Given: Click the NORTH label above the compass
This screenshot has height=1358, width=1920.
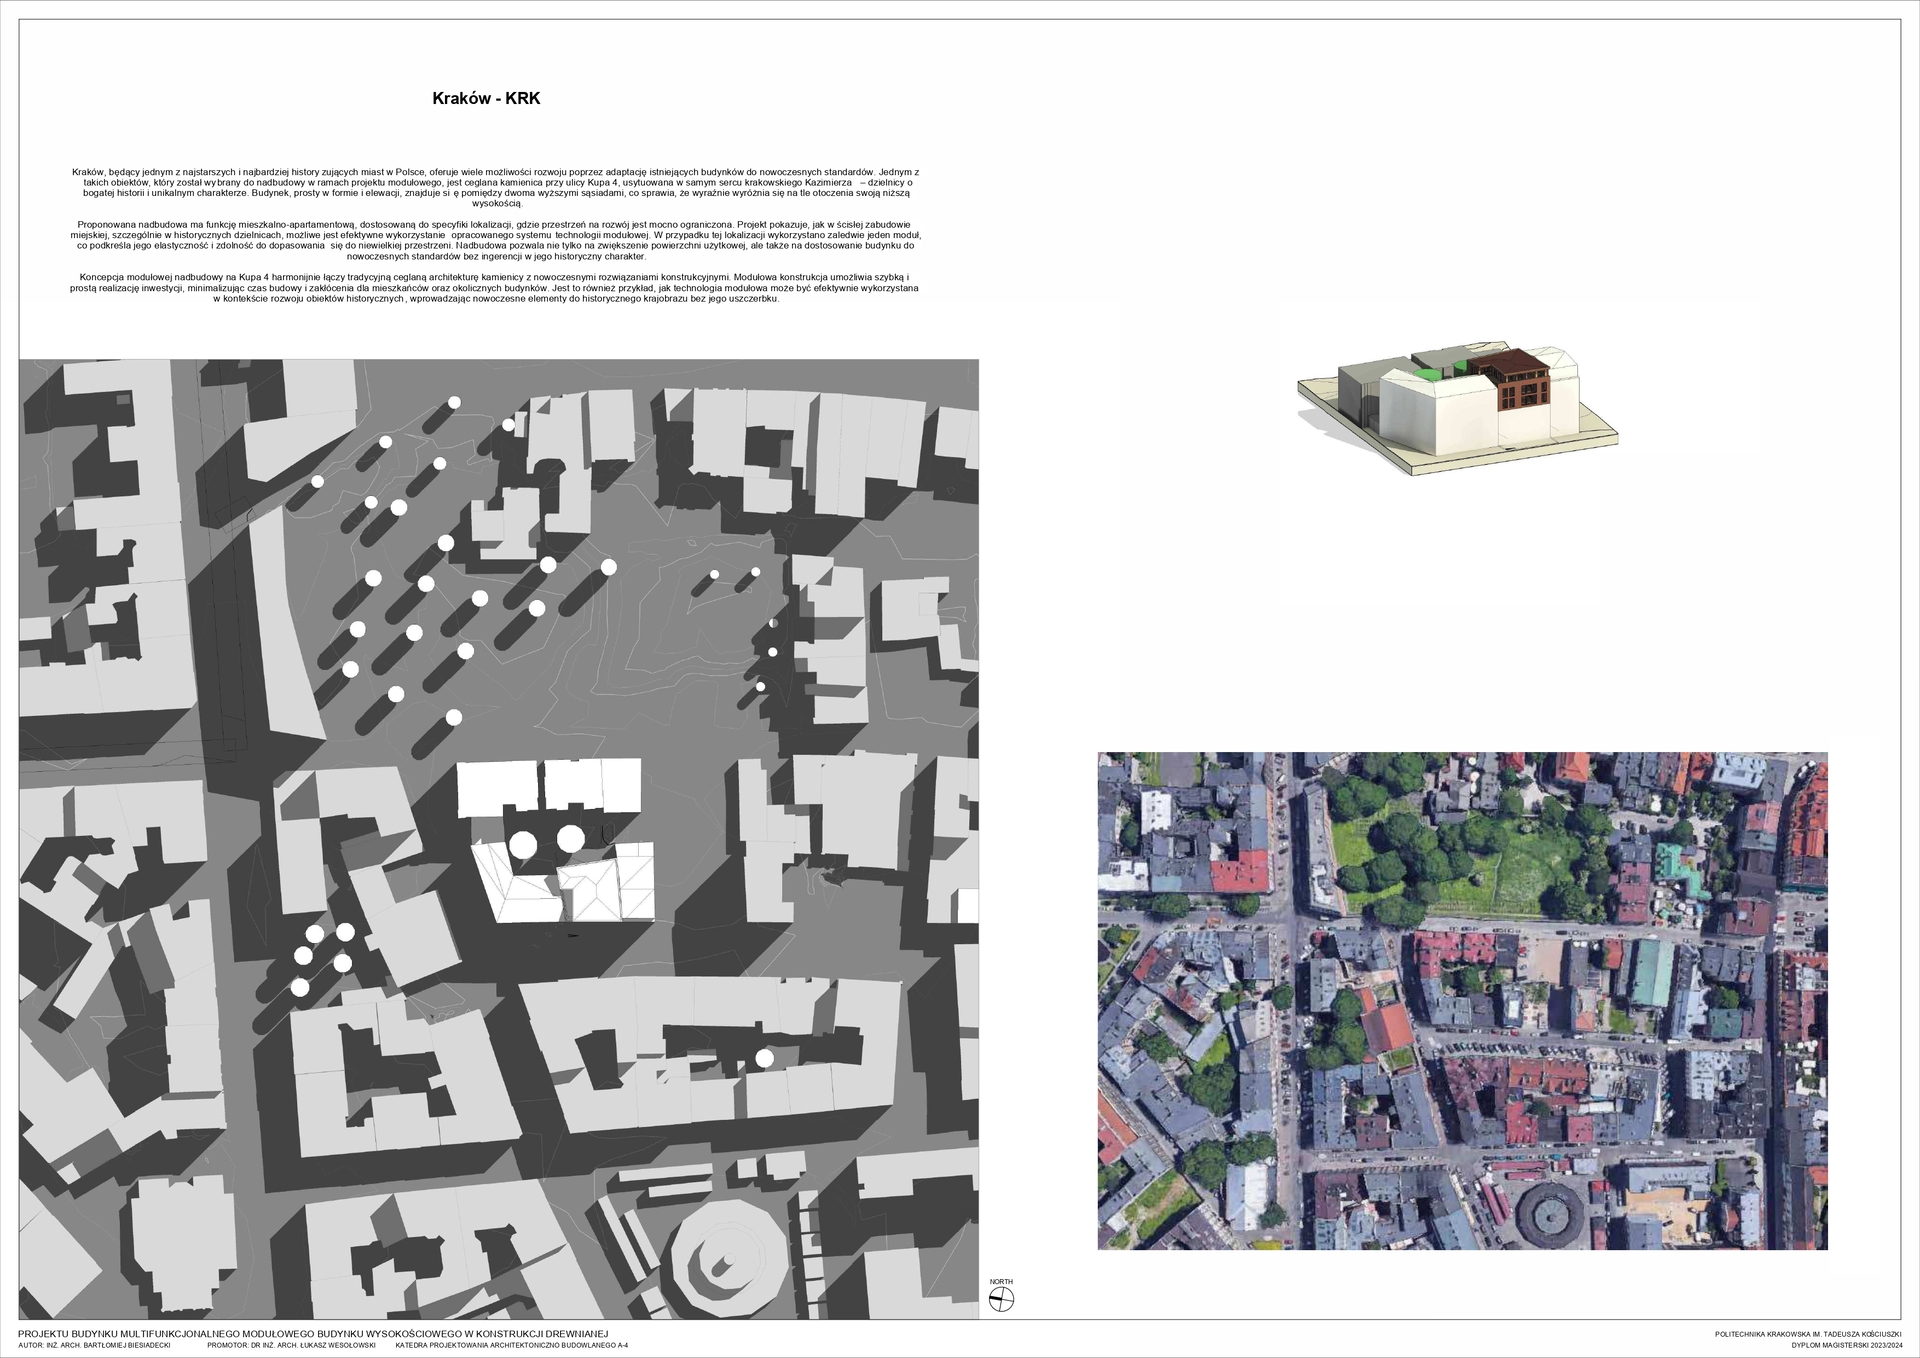Looking at the screenshot, I should pyautogui.click(x=1001, y=1282).
